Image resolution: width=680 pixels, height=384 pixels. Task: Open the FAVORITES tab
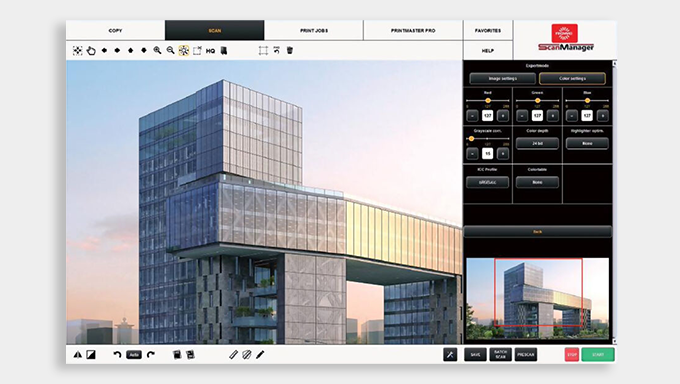coord(488,30)
